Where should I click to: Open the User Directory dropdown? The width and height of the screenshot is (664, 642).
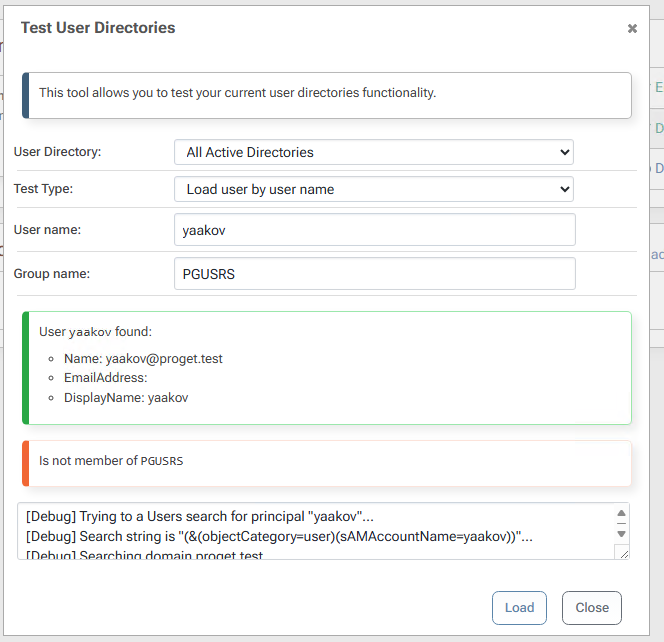click(x=373, y=152)
